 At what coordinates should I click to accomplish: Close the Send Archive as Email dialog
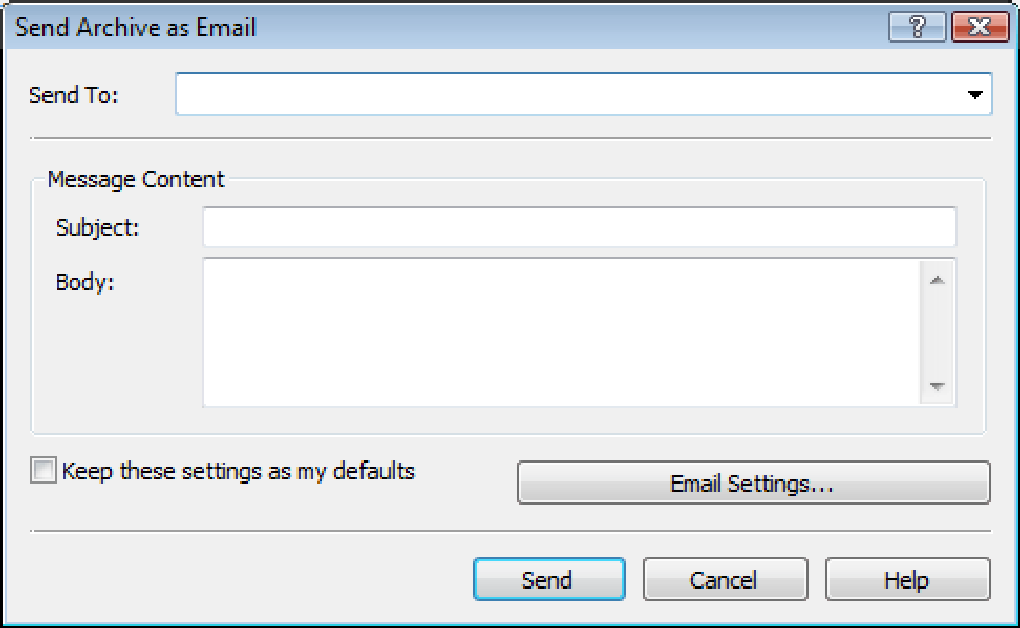coord(979,27)
